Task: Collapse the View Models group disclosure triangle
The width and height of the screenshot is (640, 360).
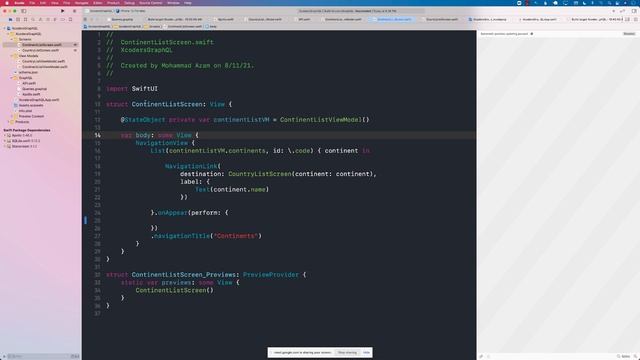Action: (12, 56)
